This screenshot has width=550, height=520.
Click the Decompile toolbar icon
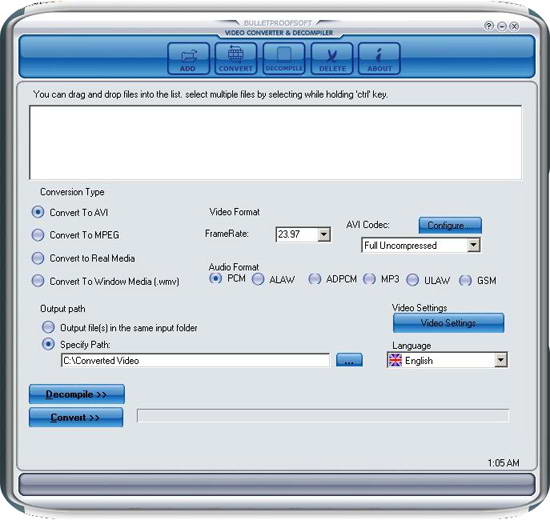284,58
